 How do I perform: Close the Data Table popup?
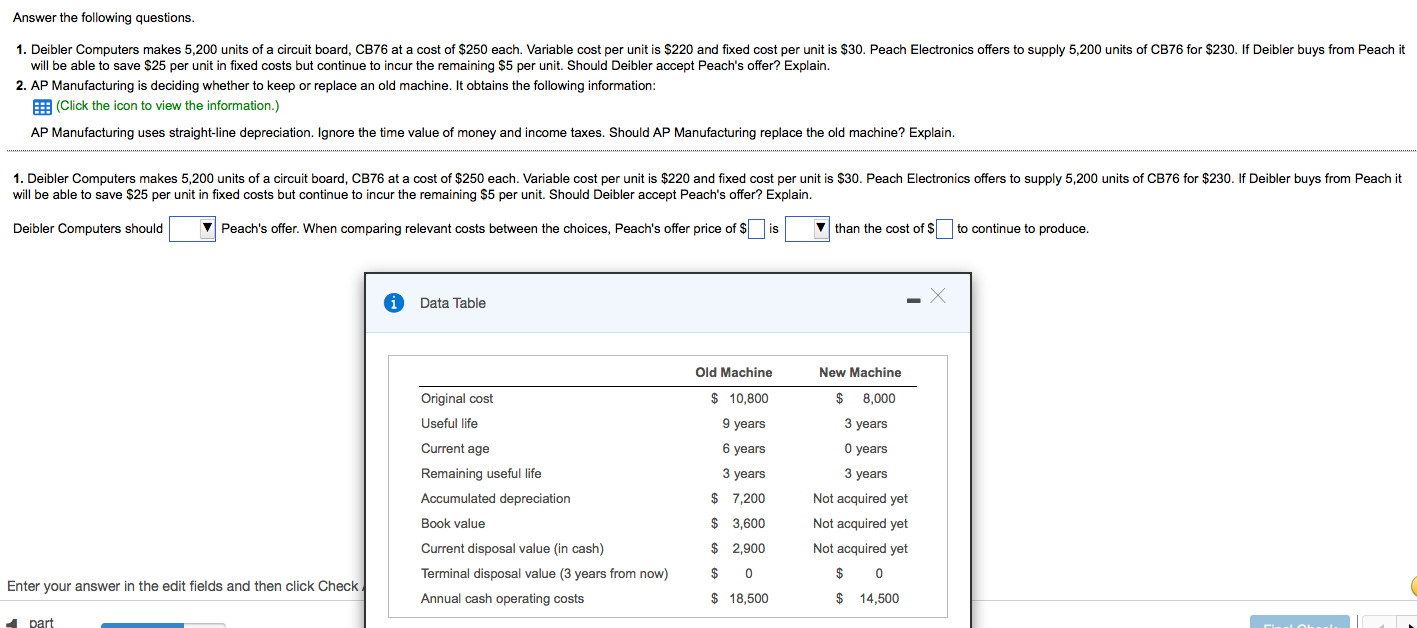coord(937,296)
